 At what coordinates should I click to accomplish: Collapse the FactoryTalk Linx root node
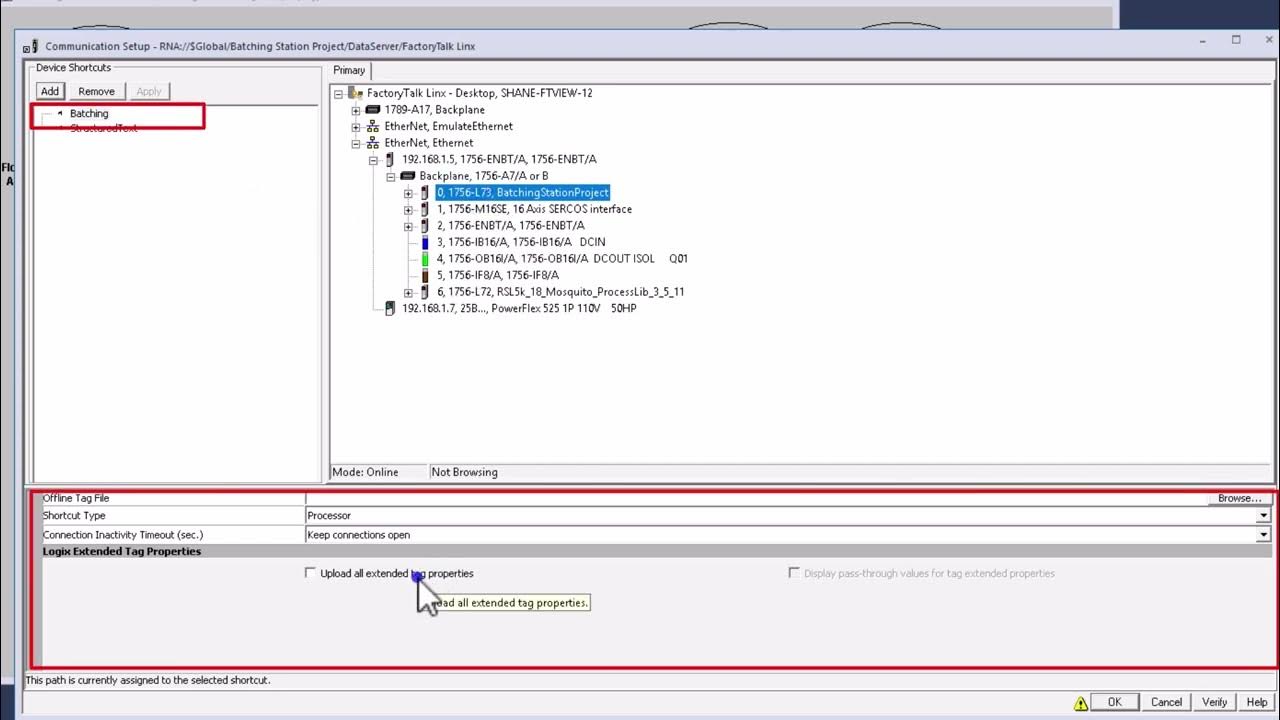point(338,93)
